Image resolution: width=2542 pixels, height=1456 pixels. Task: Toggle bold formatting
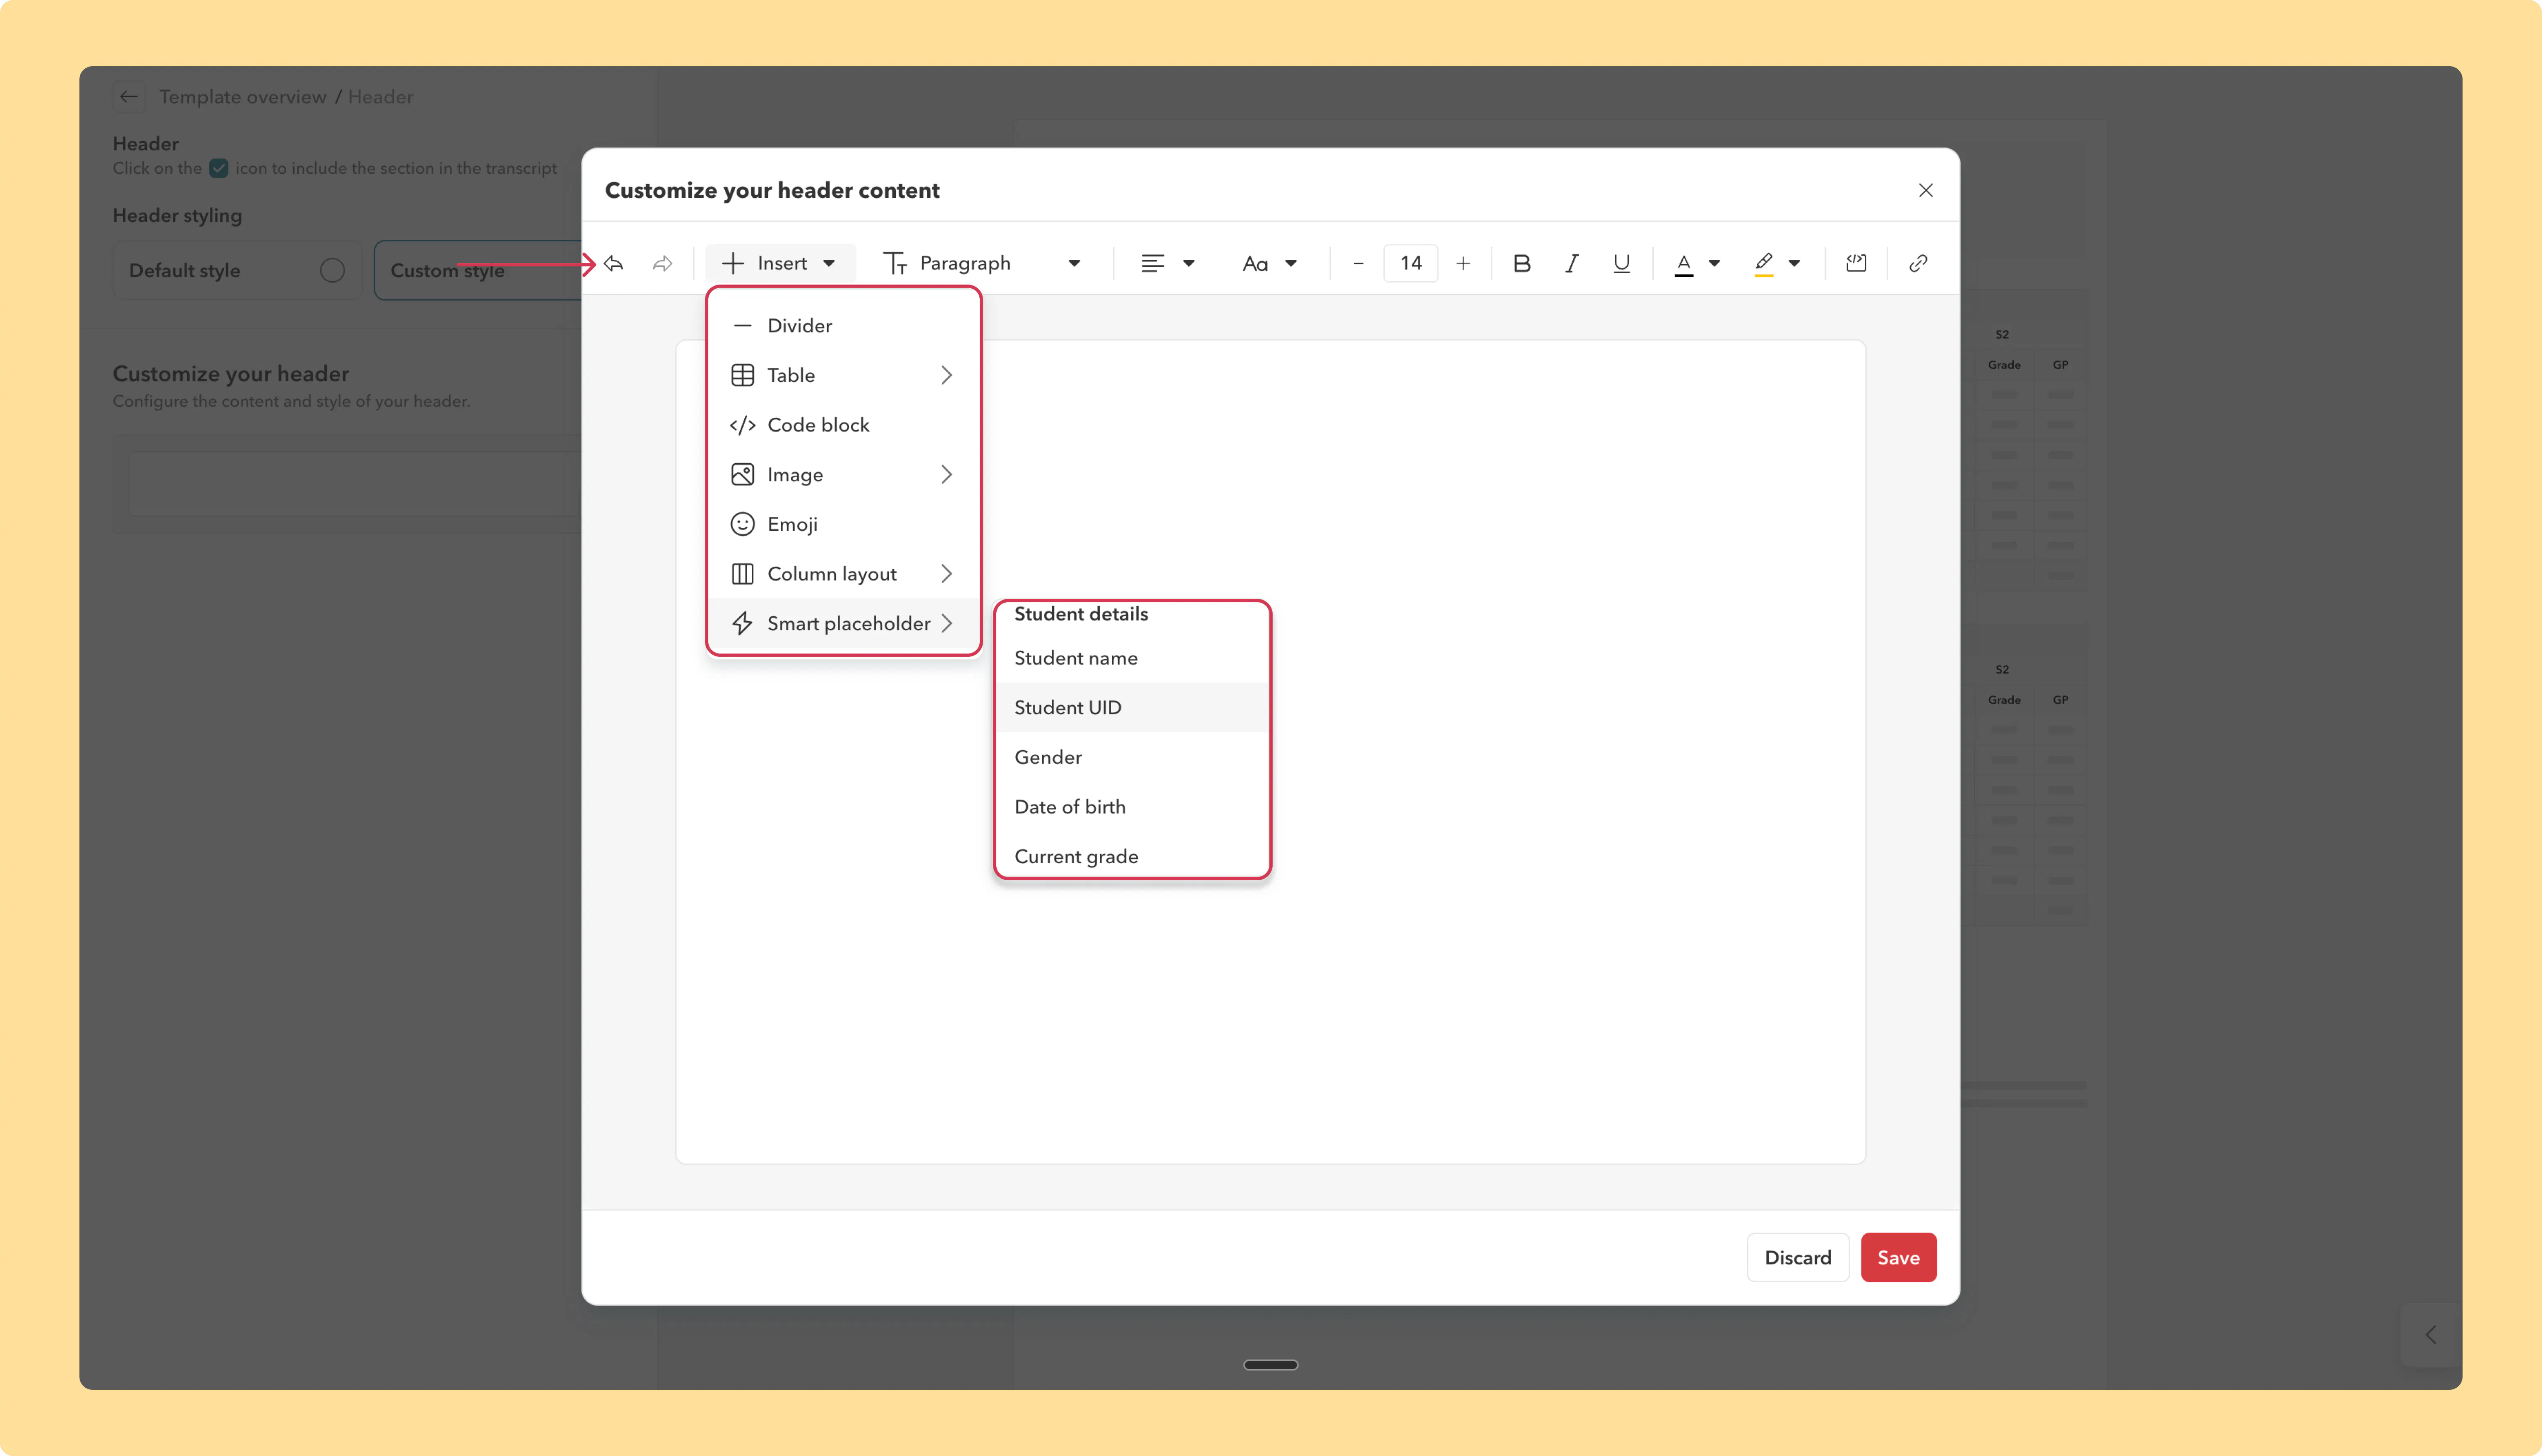click(x=1522, y=263)
